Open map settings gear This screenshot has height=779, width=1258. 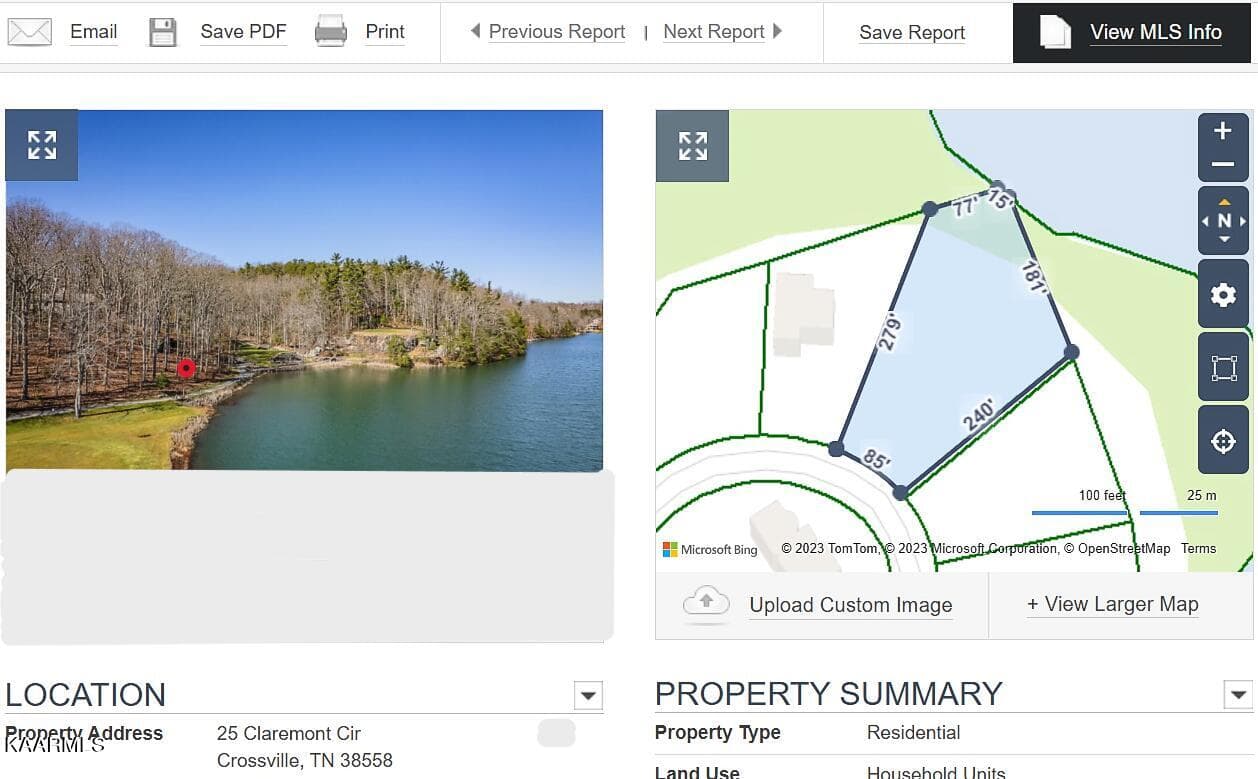click(x=1223, y=295)
